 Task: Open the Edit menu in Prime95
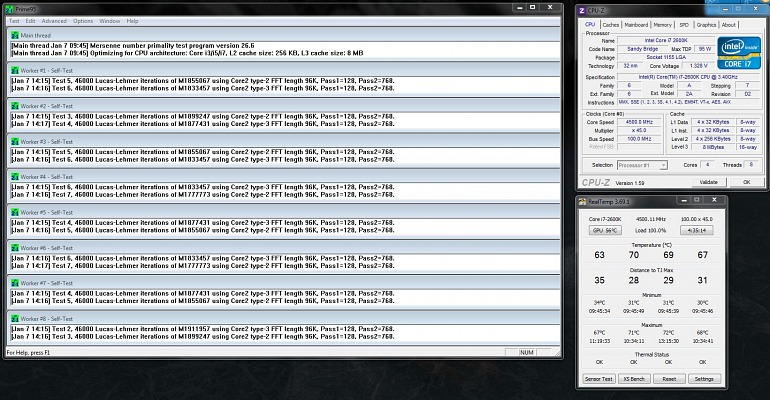[30, 21]
